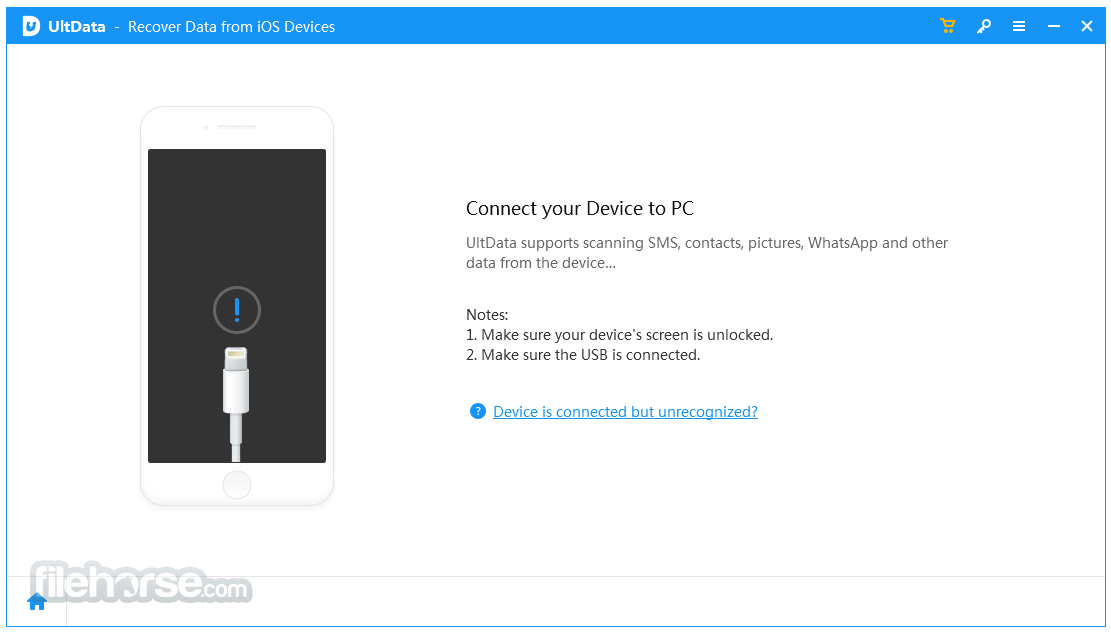Open 'Device is connected but unrecognized?' link
1111x633 pixels.
coord(625,412)
